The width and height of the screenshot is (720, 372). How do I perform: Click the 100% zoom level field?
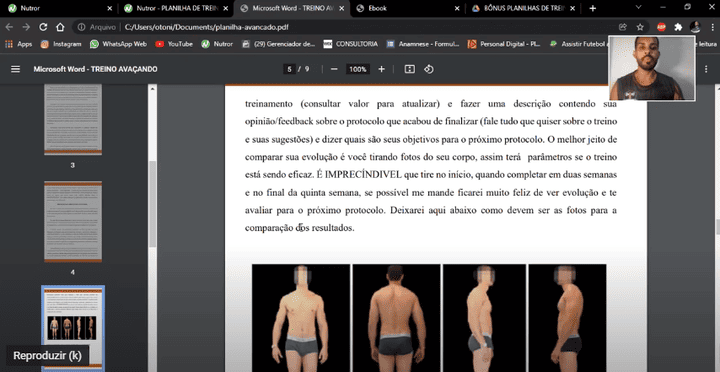coord(358,69)
